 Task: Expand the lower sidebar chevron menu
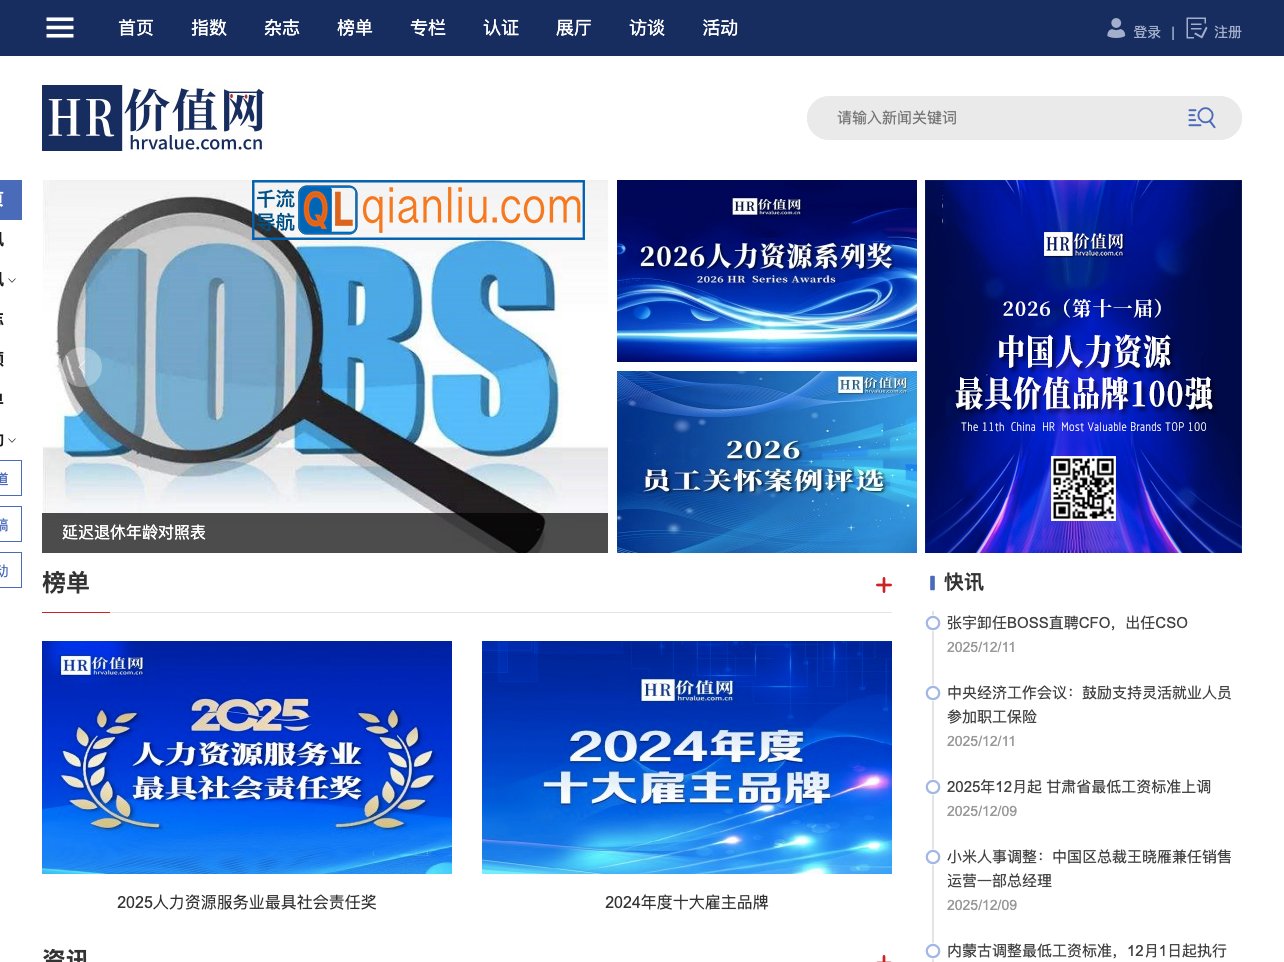[13, 441]
